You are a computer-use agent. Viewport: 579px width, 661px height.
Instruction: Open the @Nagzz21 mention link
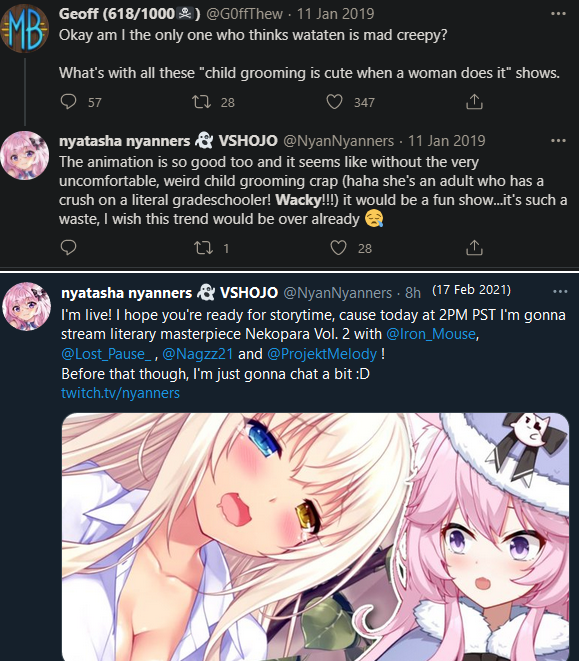point(197,353)
